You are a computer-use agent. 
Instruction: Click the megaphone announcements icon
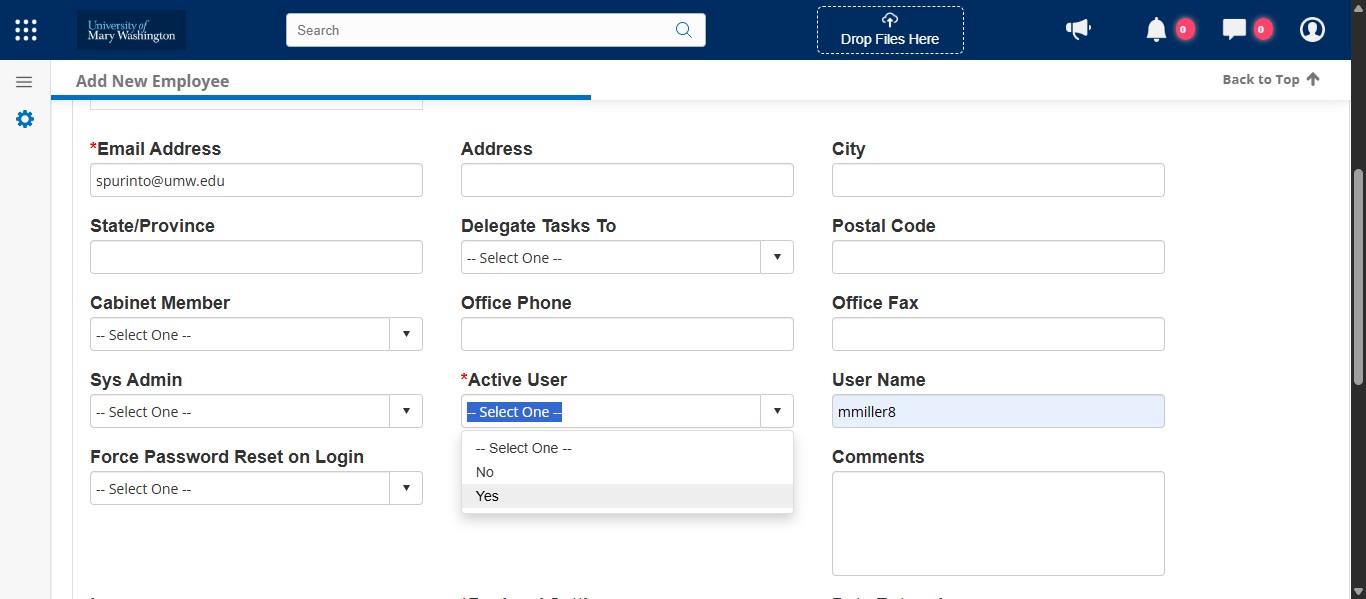coord(1078,29)
